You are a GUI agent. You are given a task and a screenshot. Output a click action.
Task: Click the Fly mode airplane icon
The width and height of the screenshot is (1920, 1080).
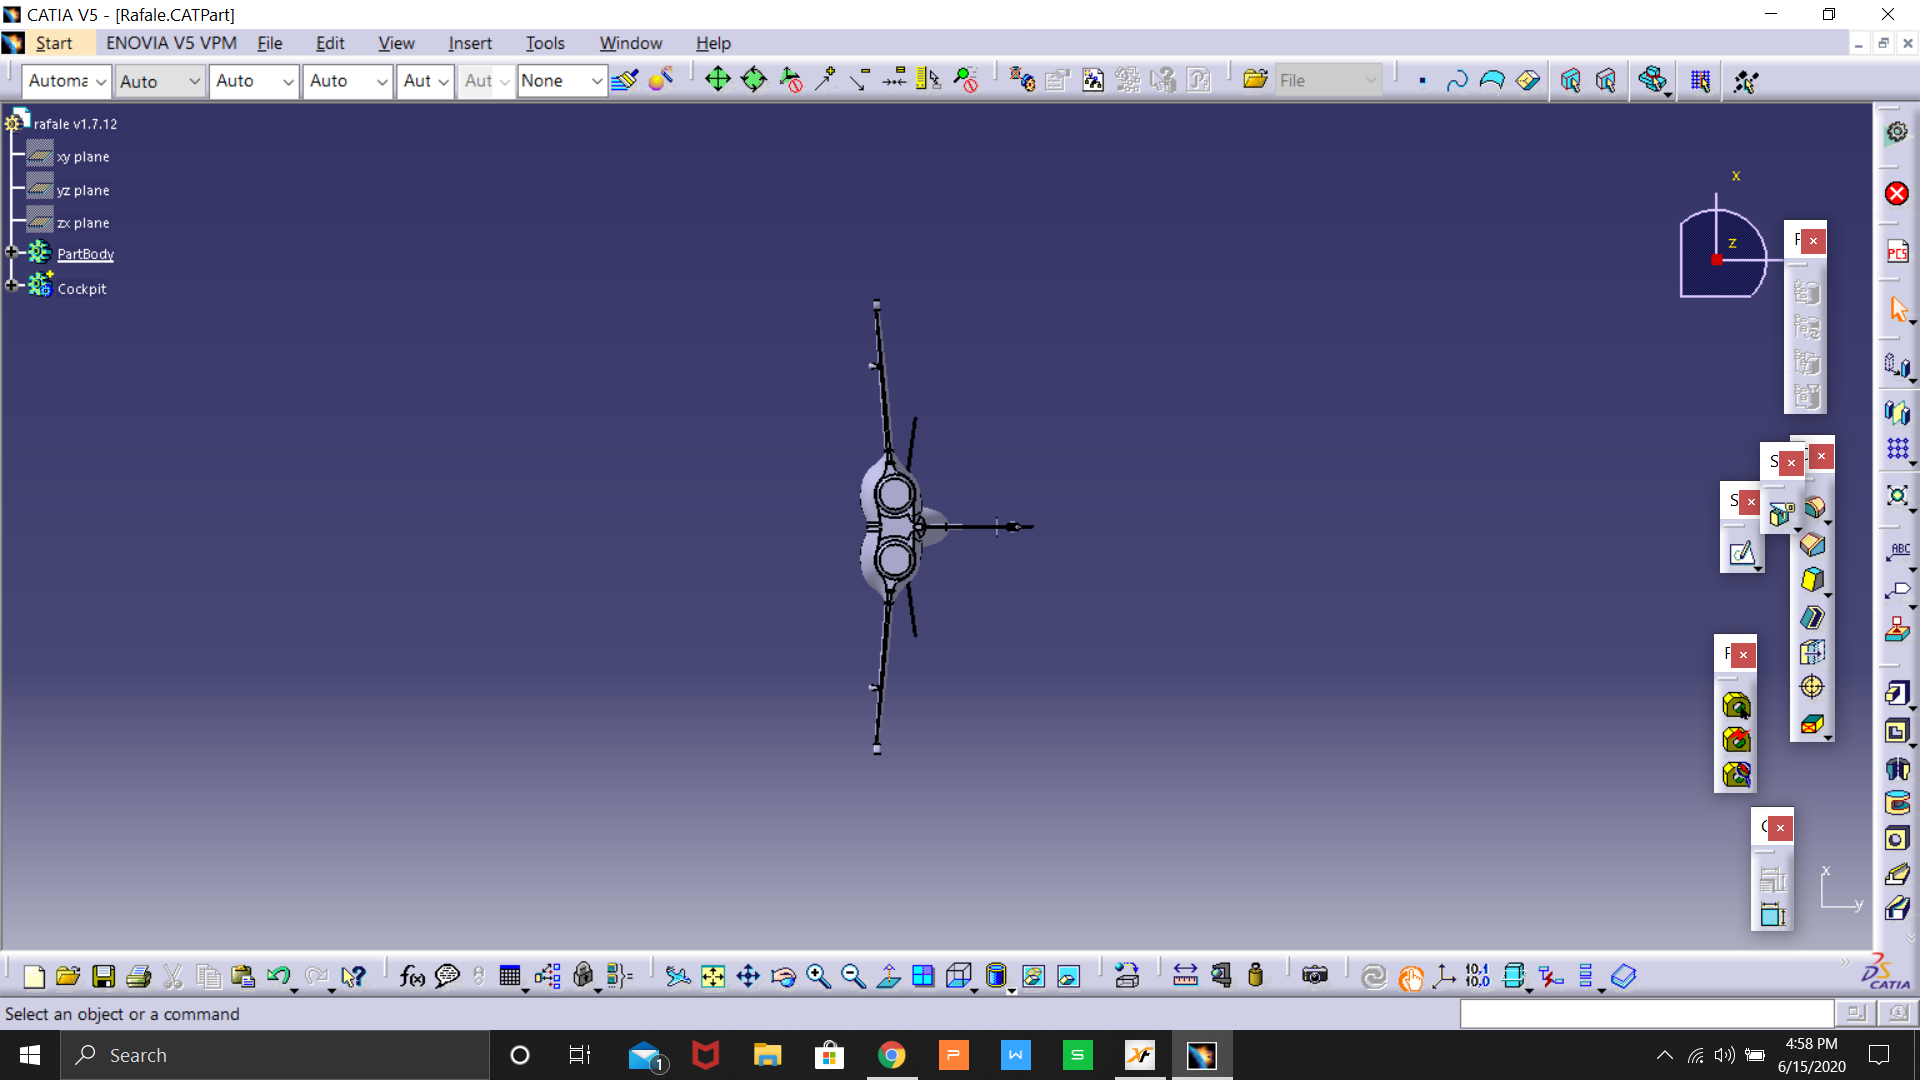pyautogui.click(x=678, y=976)
